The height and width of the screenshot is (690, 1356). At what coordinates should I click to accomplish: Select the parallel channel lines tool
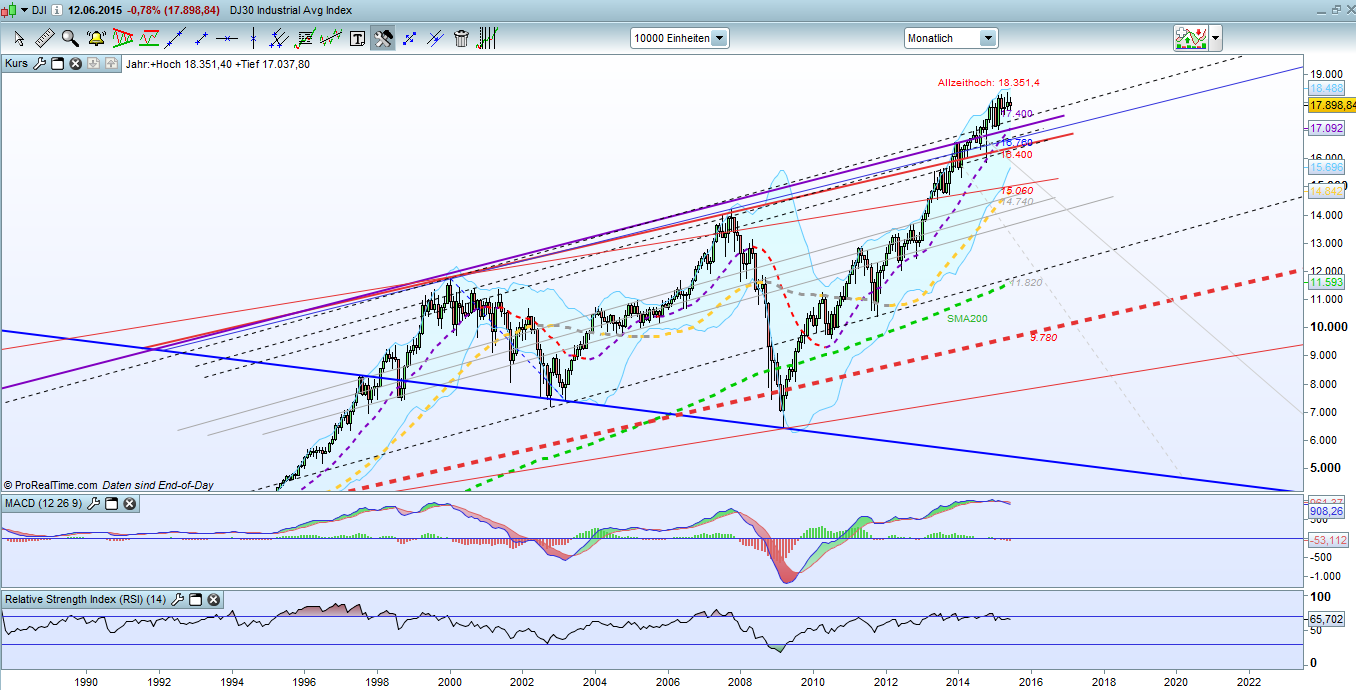[x=280, y=39]
